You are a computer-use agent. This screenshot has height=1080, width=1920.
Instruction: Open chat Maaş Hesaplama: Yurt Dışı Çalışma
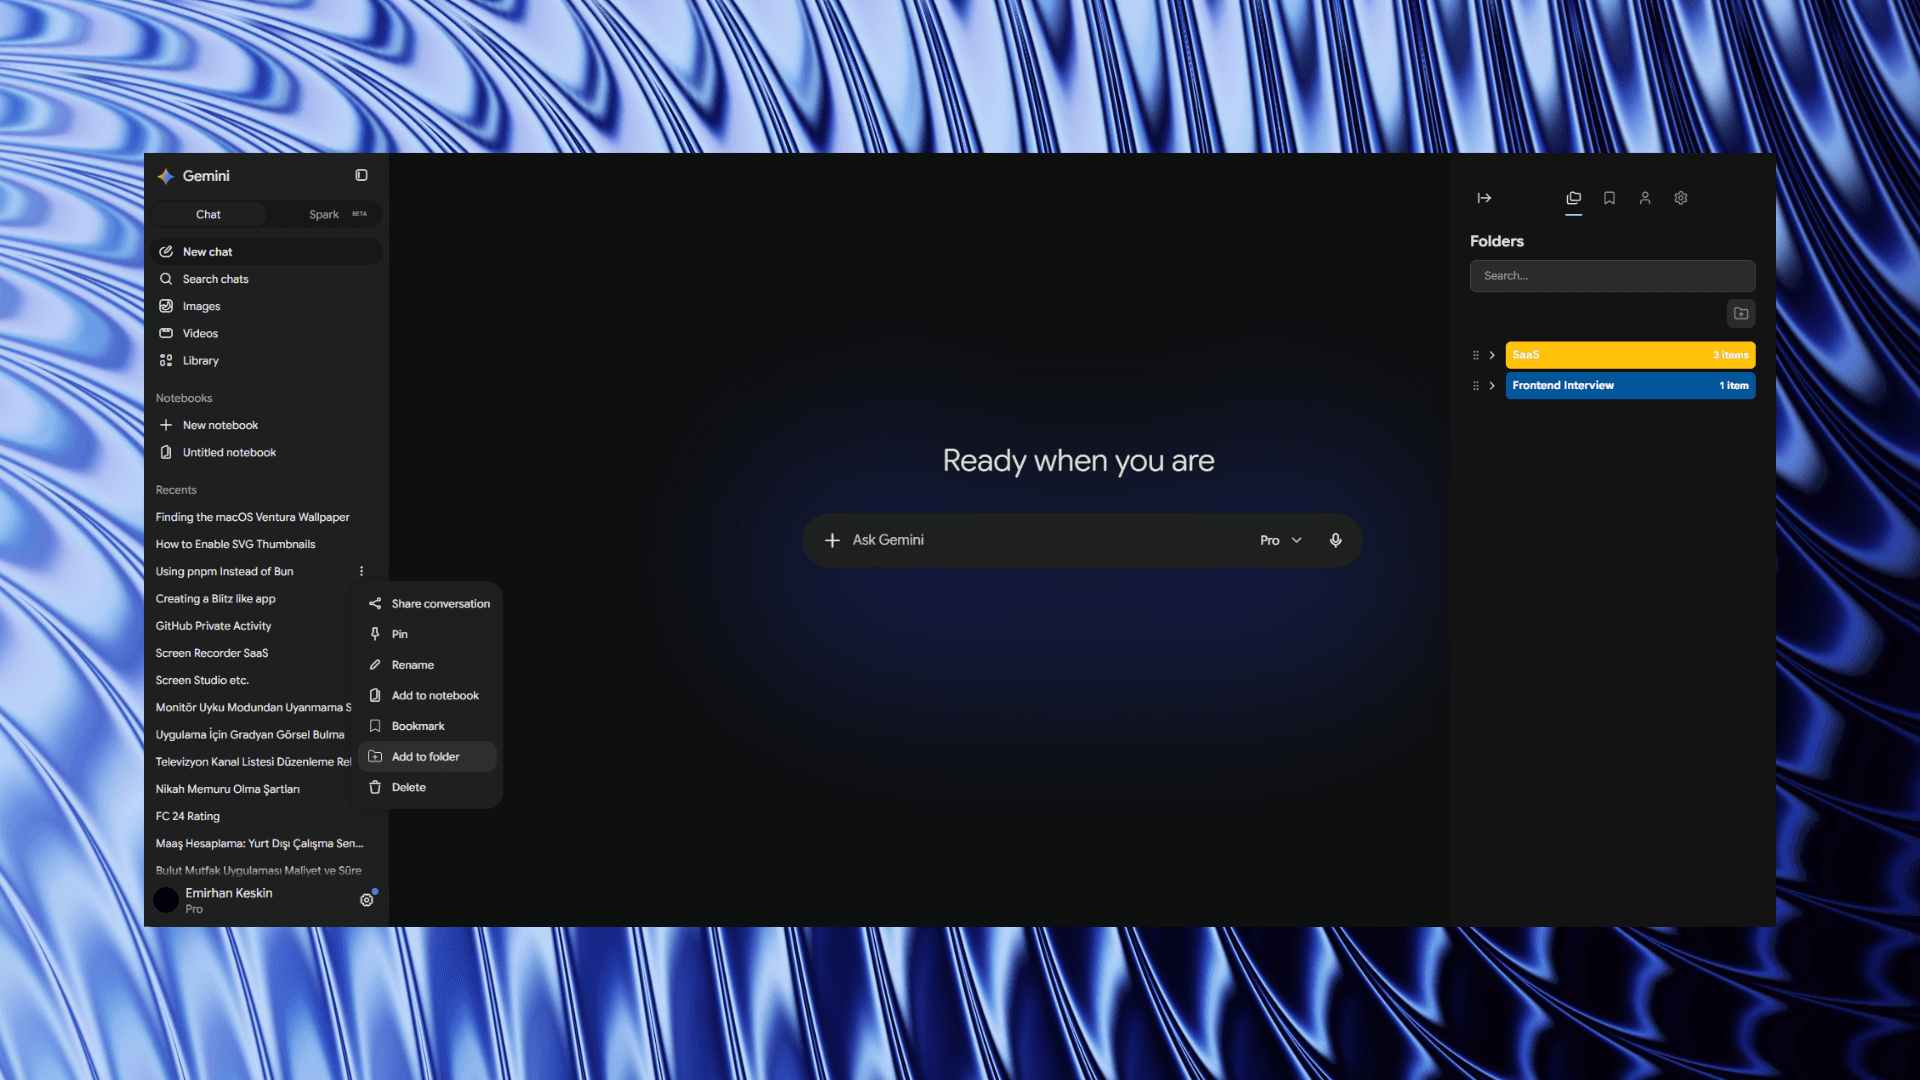(x=259, y=843)
